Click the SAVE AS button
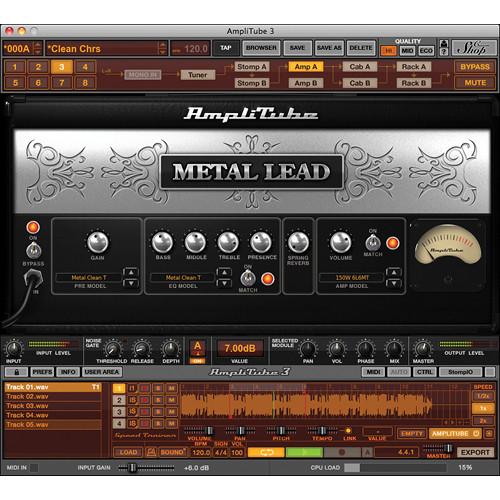 pyautogui.click(x=329, y=48)
